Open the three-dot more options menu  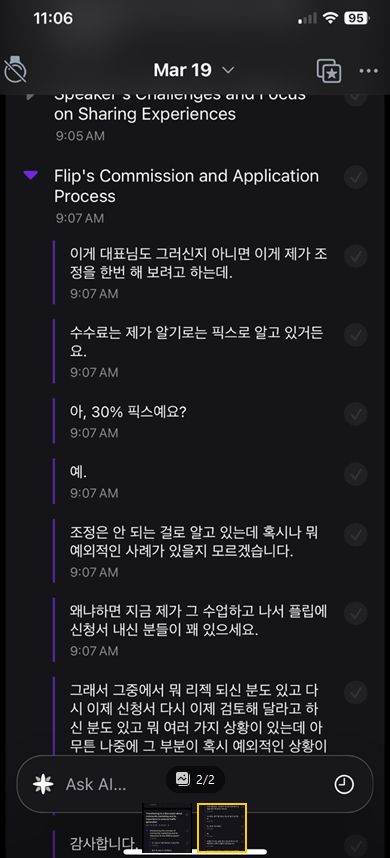(x=368, y=71)
